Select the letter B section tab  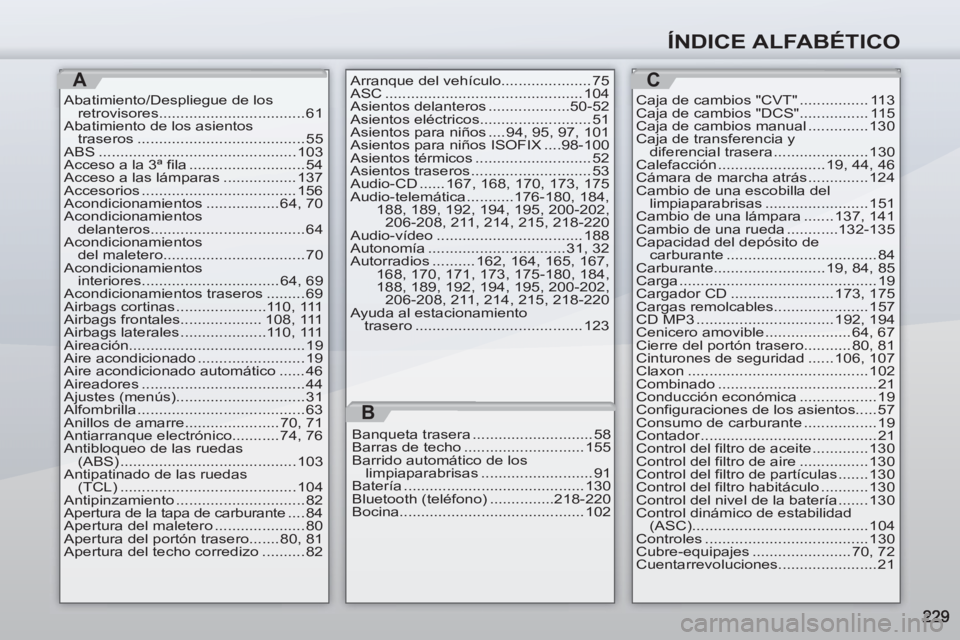367,412
